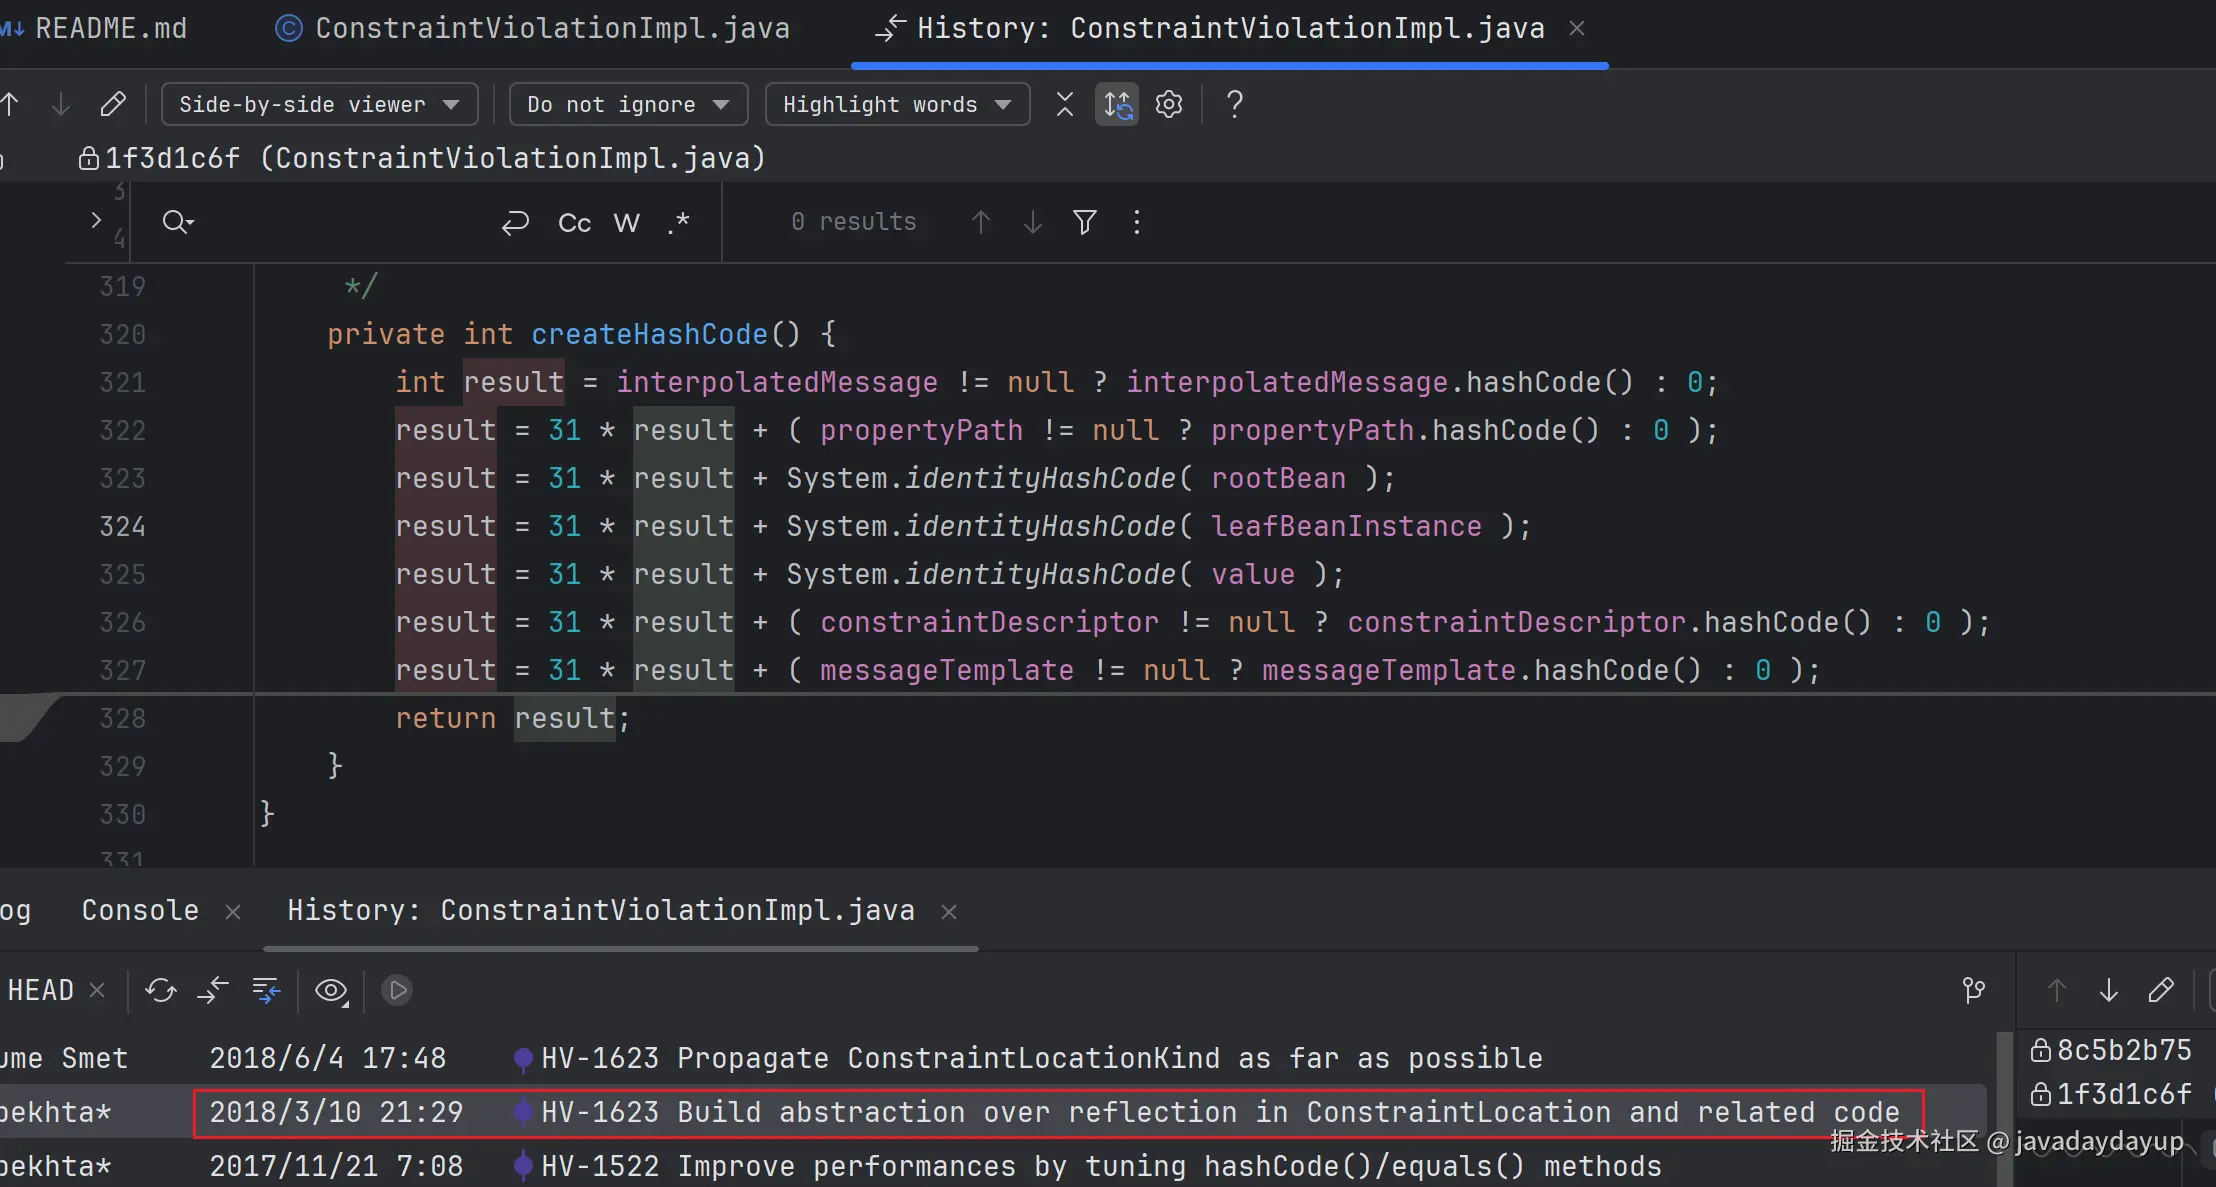
Task: Open the diff help question mark
Action: pyautogui.click(x=1234, y=104)
